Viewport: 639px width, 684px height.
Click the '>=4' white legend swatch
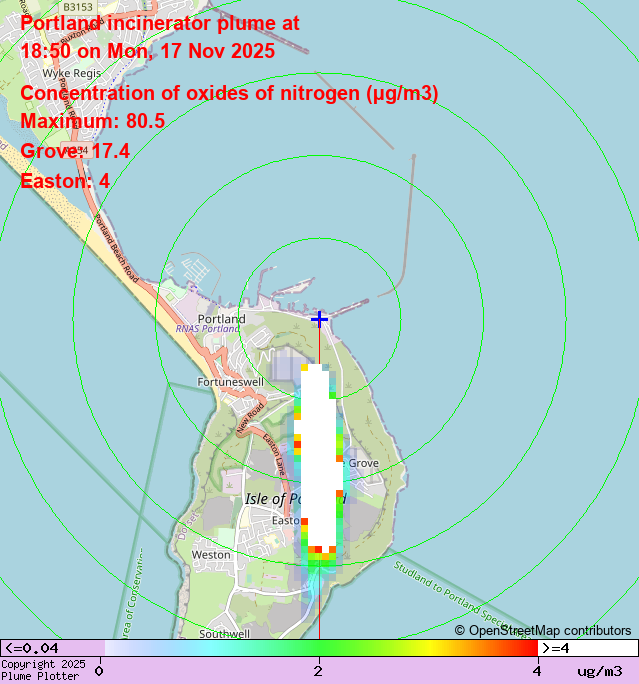tap(588, 648)
